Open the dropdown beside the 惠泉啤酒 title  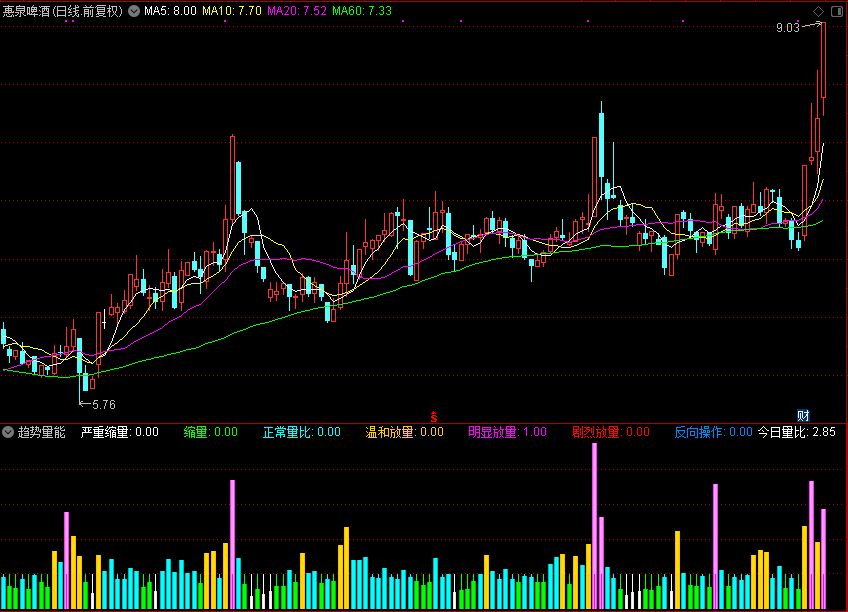coord(134,11)
